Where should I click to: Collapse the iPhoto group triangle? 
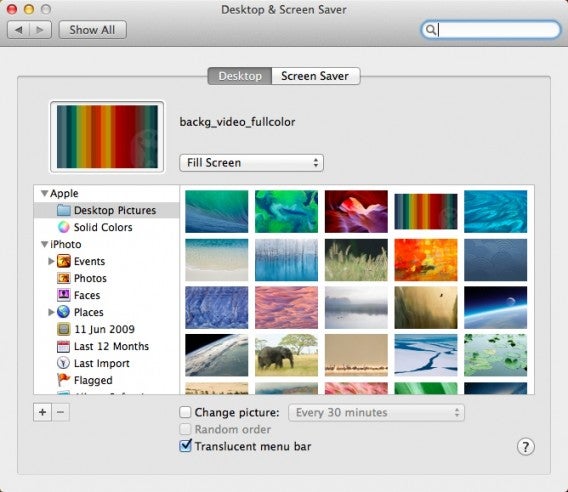pos(44,244)
